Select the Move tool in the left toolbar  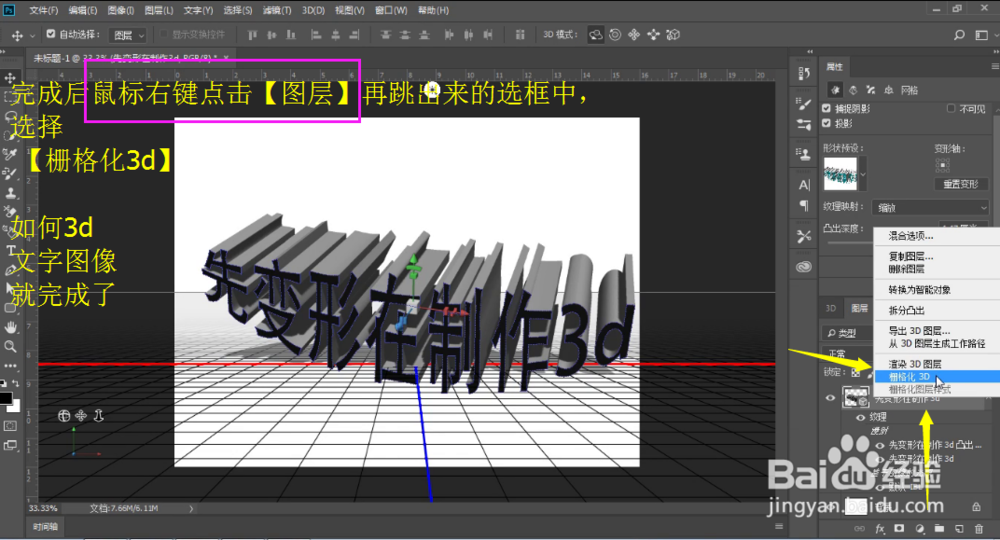point(10,78)
